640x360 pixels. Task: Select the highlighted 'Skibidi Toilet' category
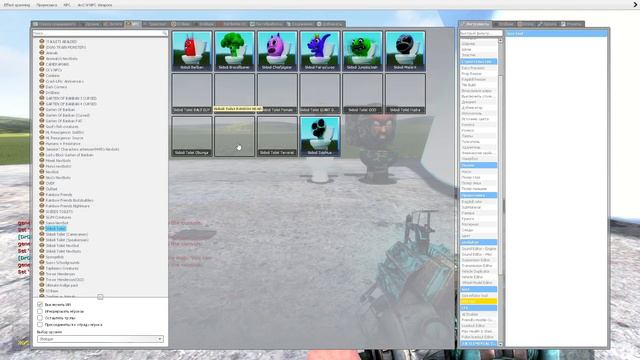(x=56, y=229)
